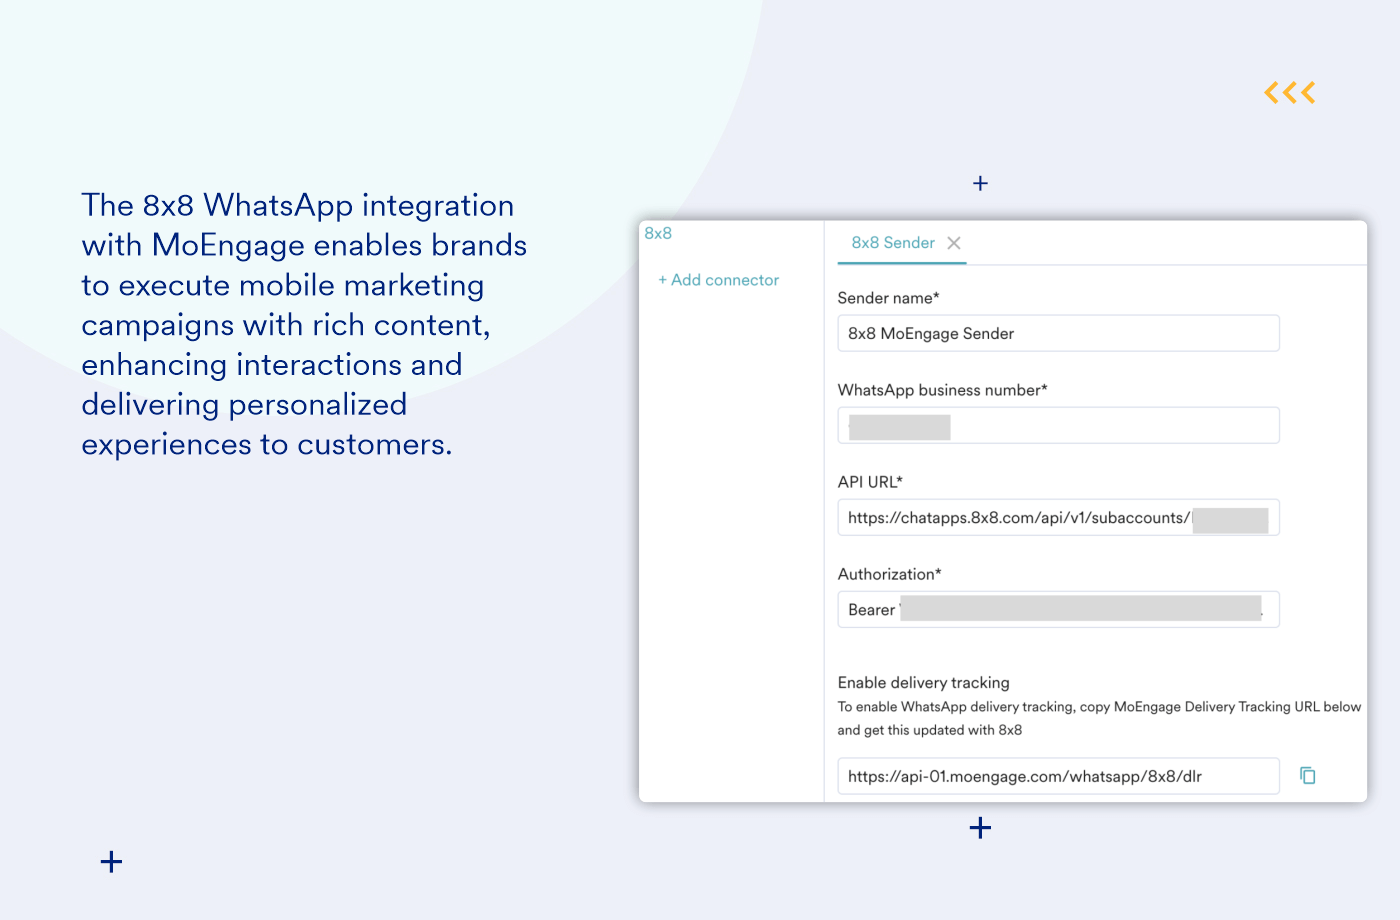Click the delivery tracking instruction text
This screenshot has height=920, width=1400.
point(1099,718)
